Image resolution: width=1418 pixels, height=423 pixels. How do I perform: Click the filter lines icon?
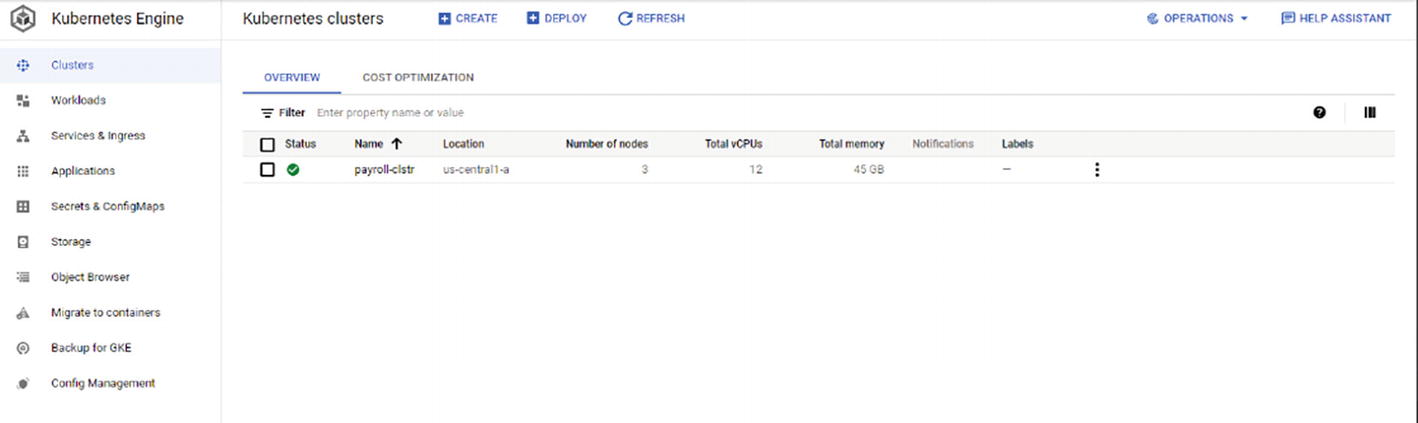click(x=267, y=113)
